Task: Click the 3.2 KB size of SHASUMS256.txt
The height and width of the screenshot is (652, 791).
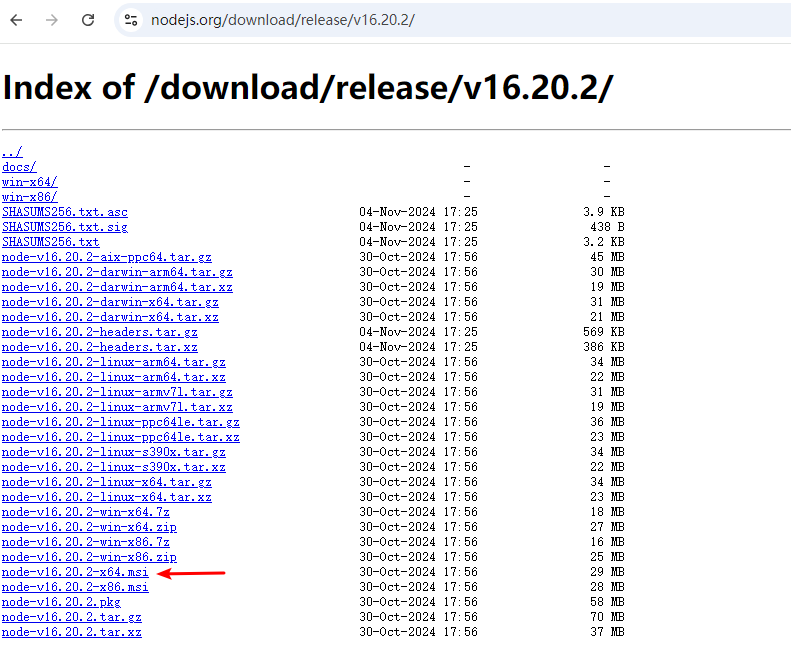Action: 604,242
